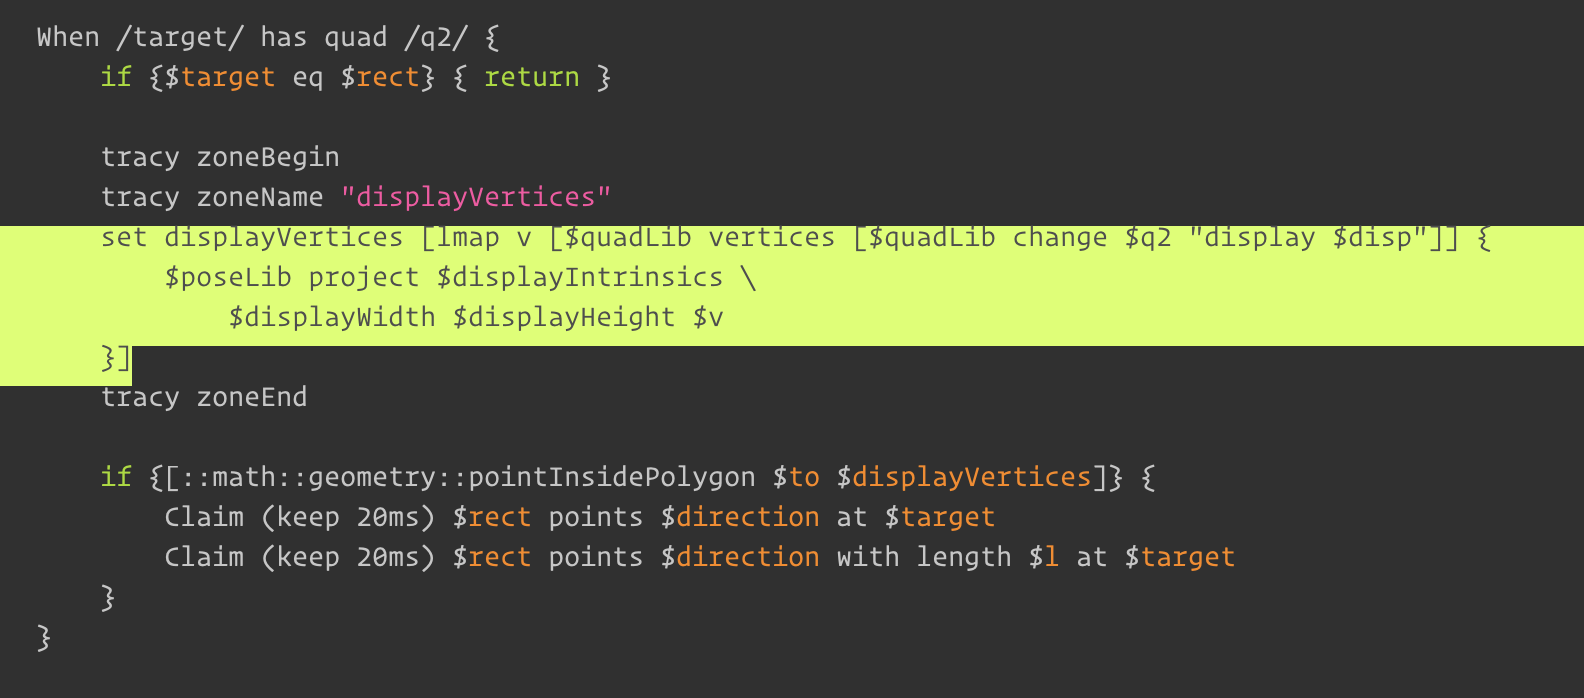This screenshot has height=698, width=1584.
Task: Click the $to variable in the if condition
Action: (x=796, y=477)
